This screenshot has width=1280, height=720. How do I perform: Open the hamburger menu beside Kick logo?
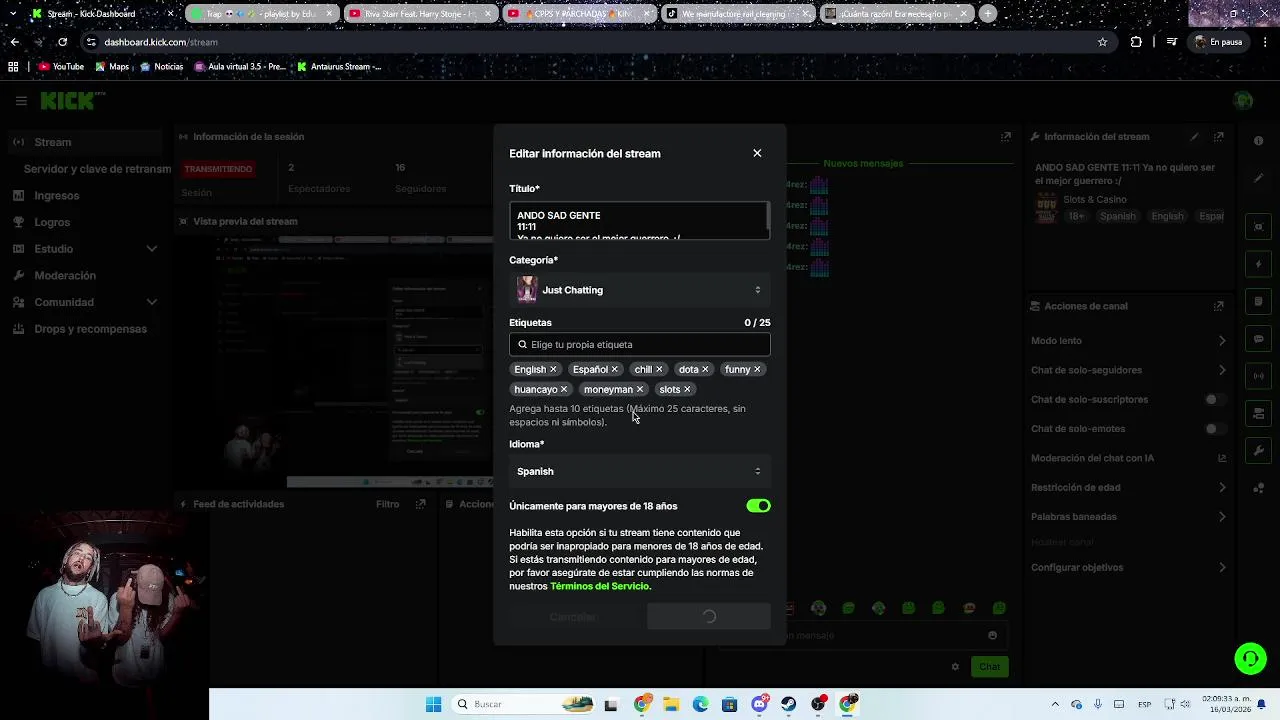click(21, 100)
